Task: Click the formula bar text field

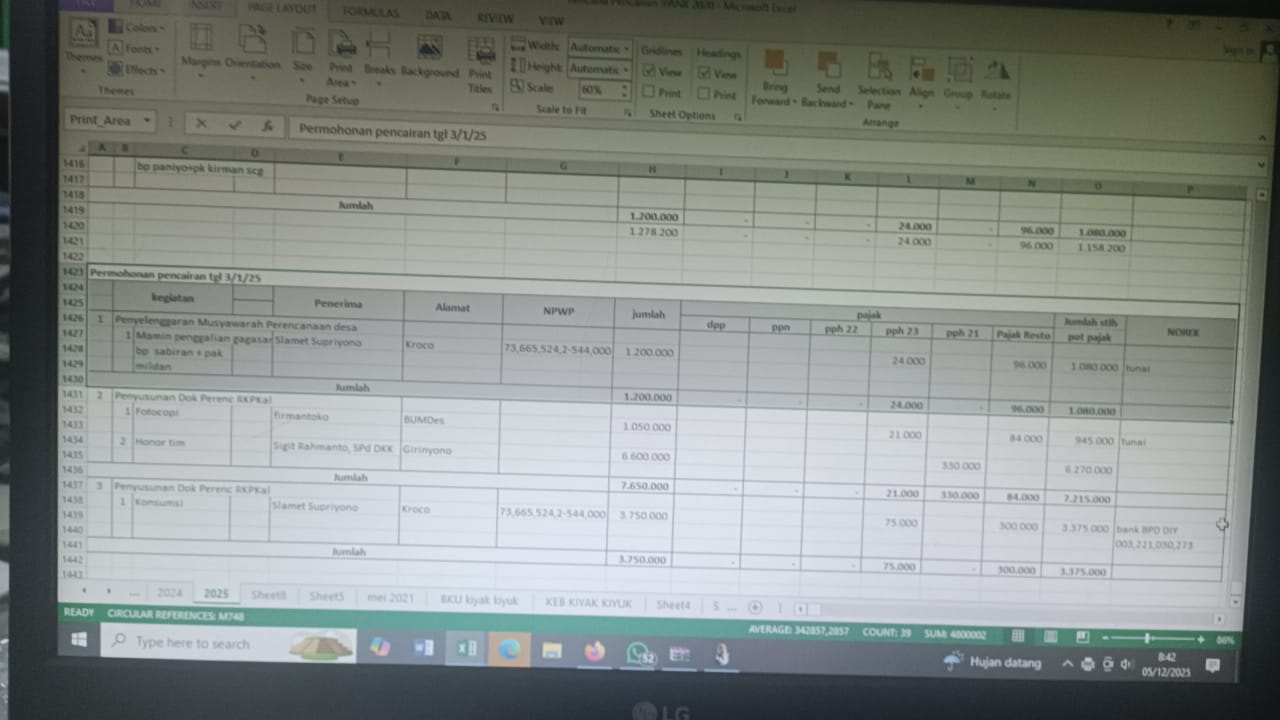Action: tap(700, 131)
